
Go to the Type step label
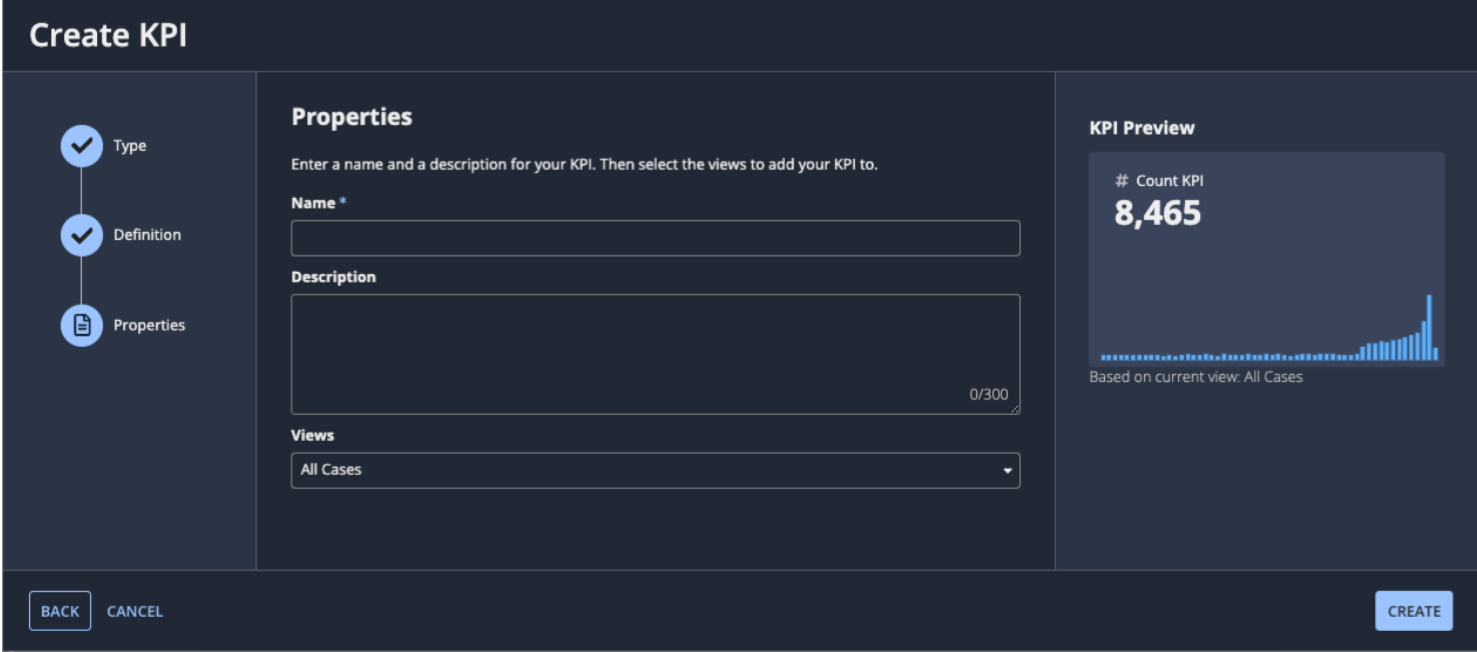pos(129,146)
